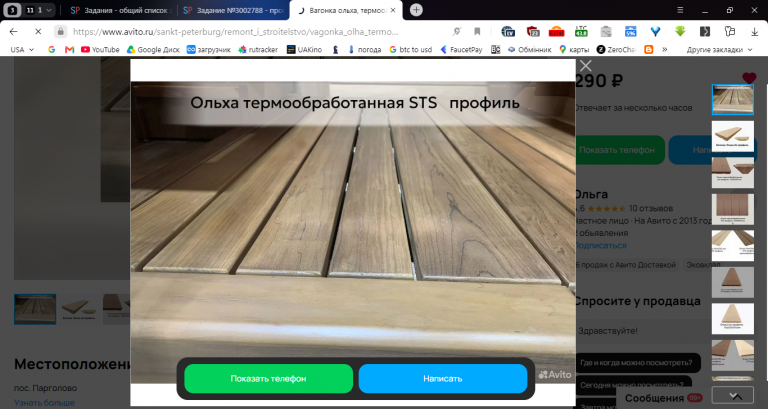This screenshot has height=409, width=768.
Task: Open the dark bracket sidebar extension
Action: 705,32
